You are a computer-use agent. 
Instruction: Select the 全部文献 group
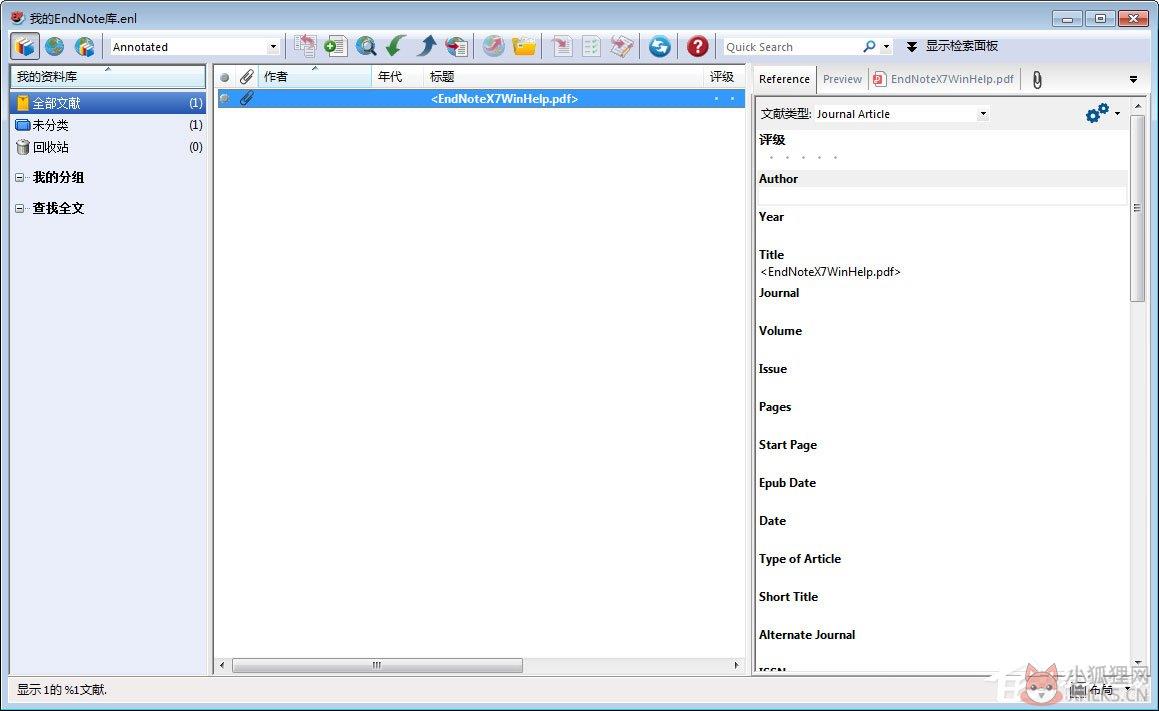pos(108,103)
